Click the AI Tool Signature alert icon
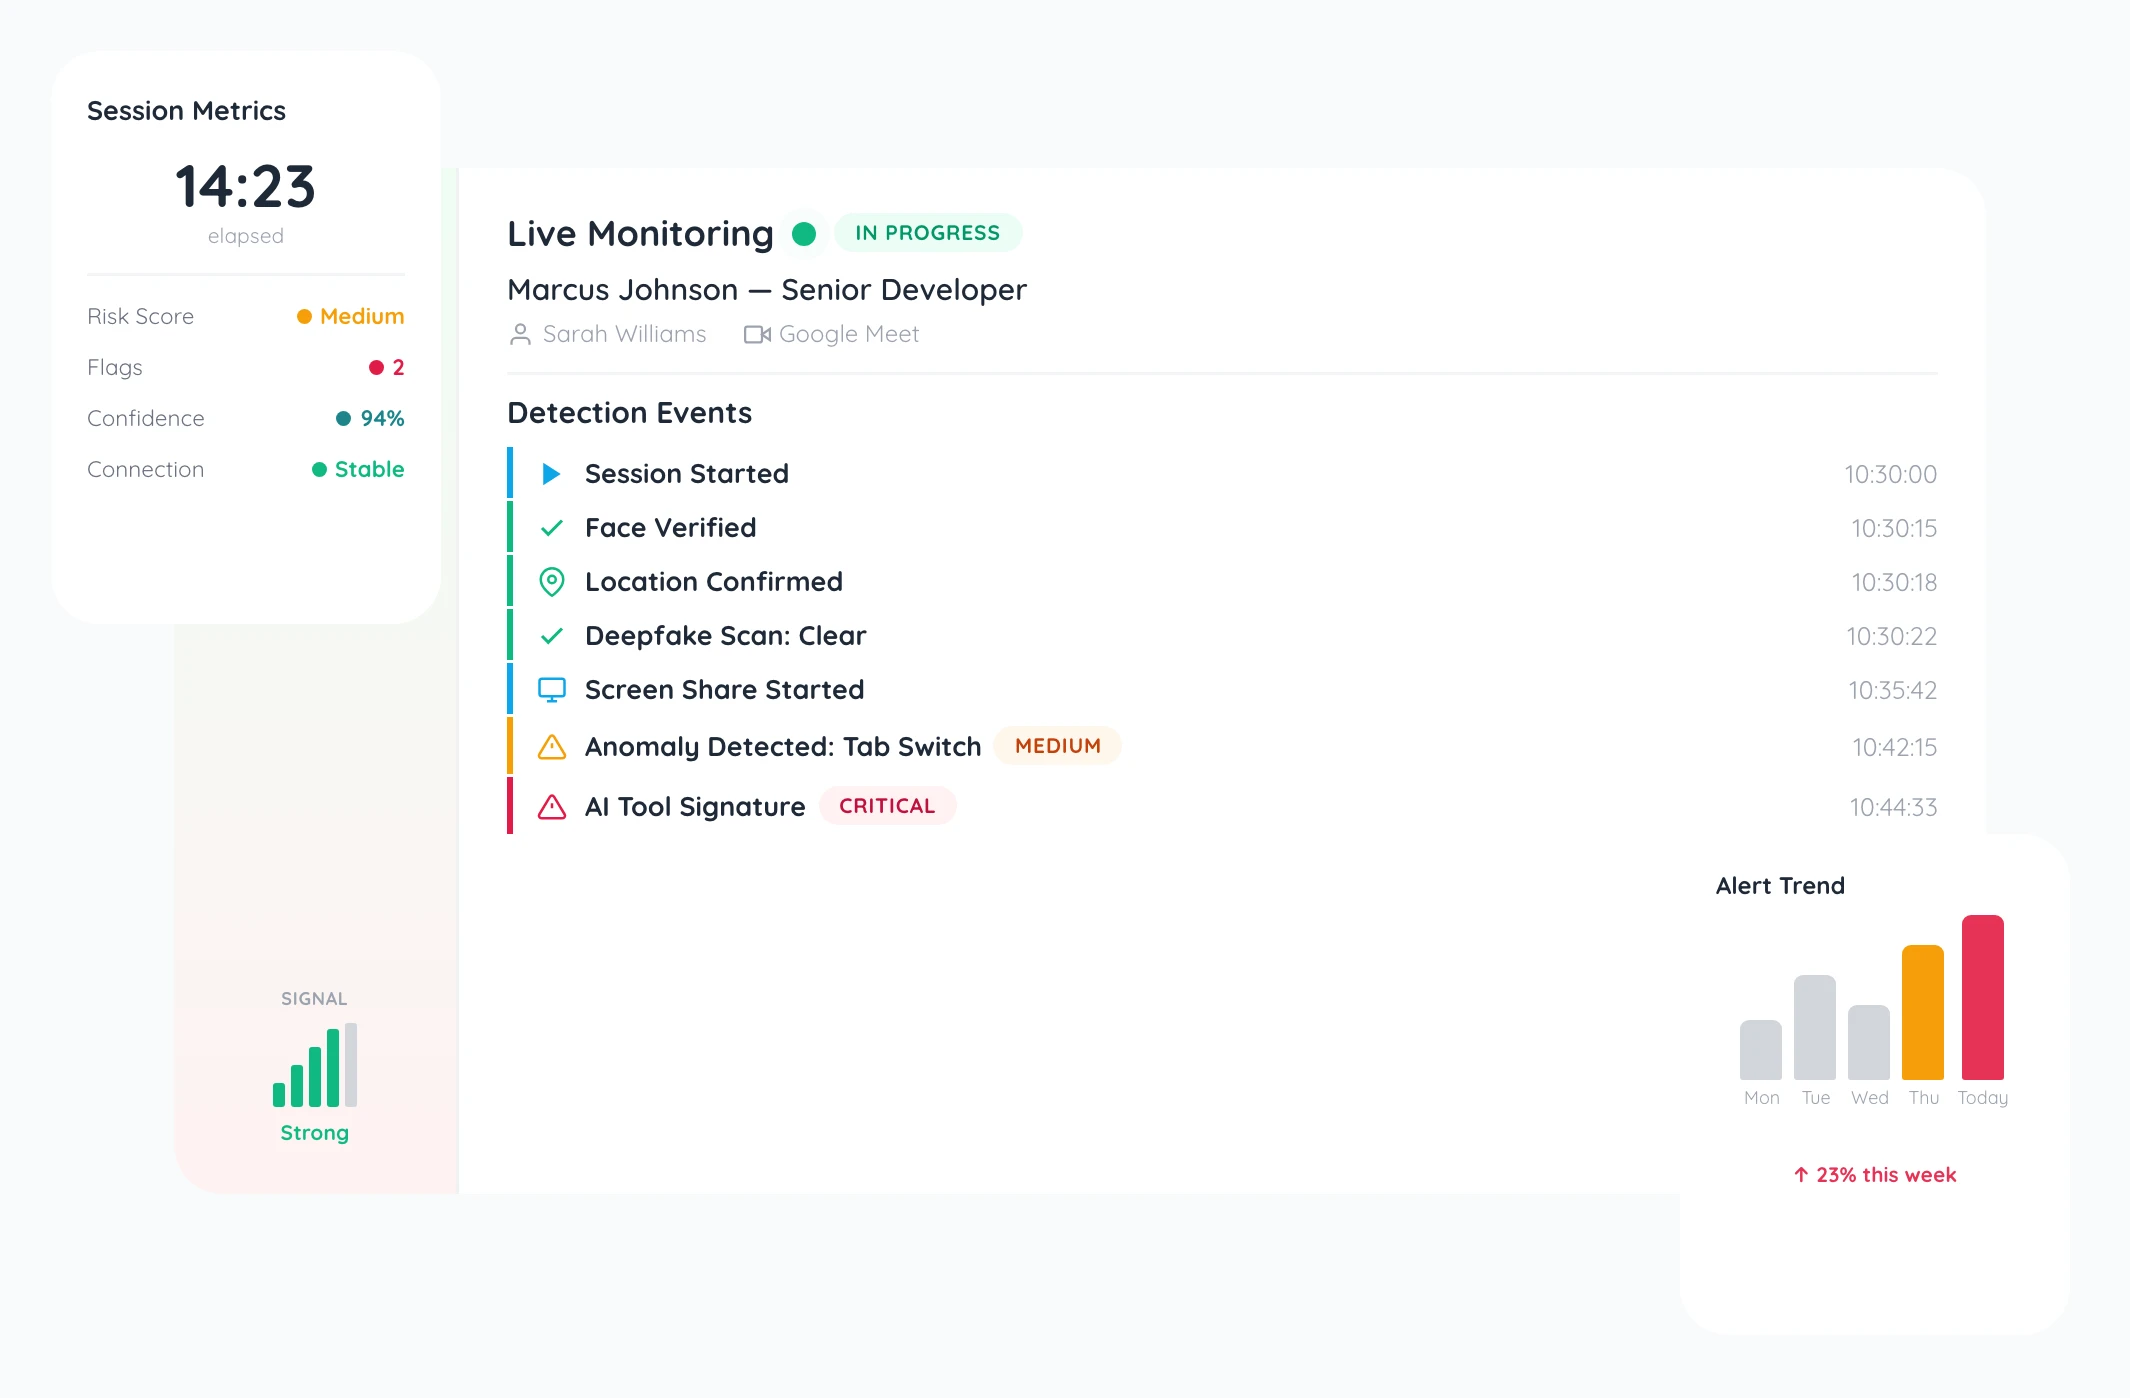2130x1398 pixels. click(551, 807)
